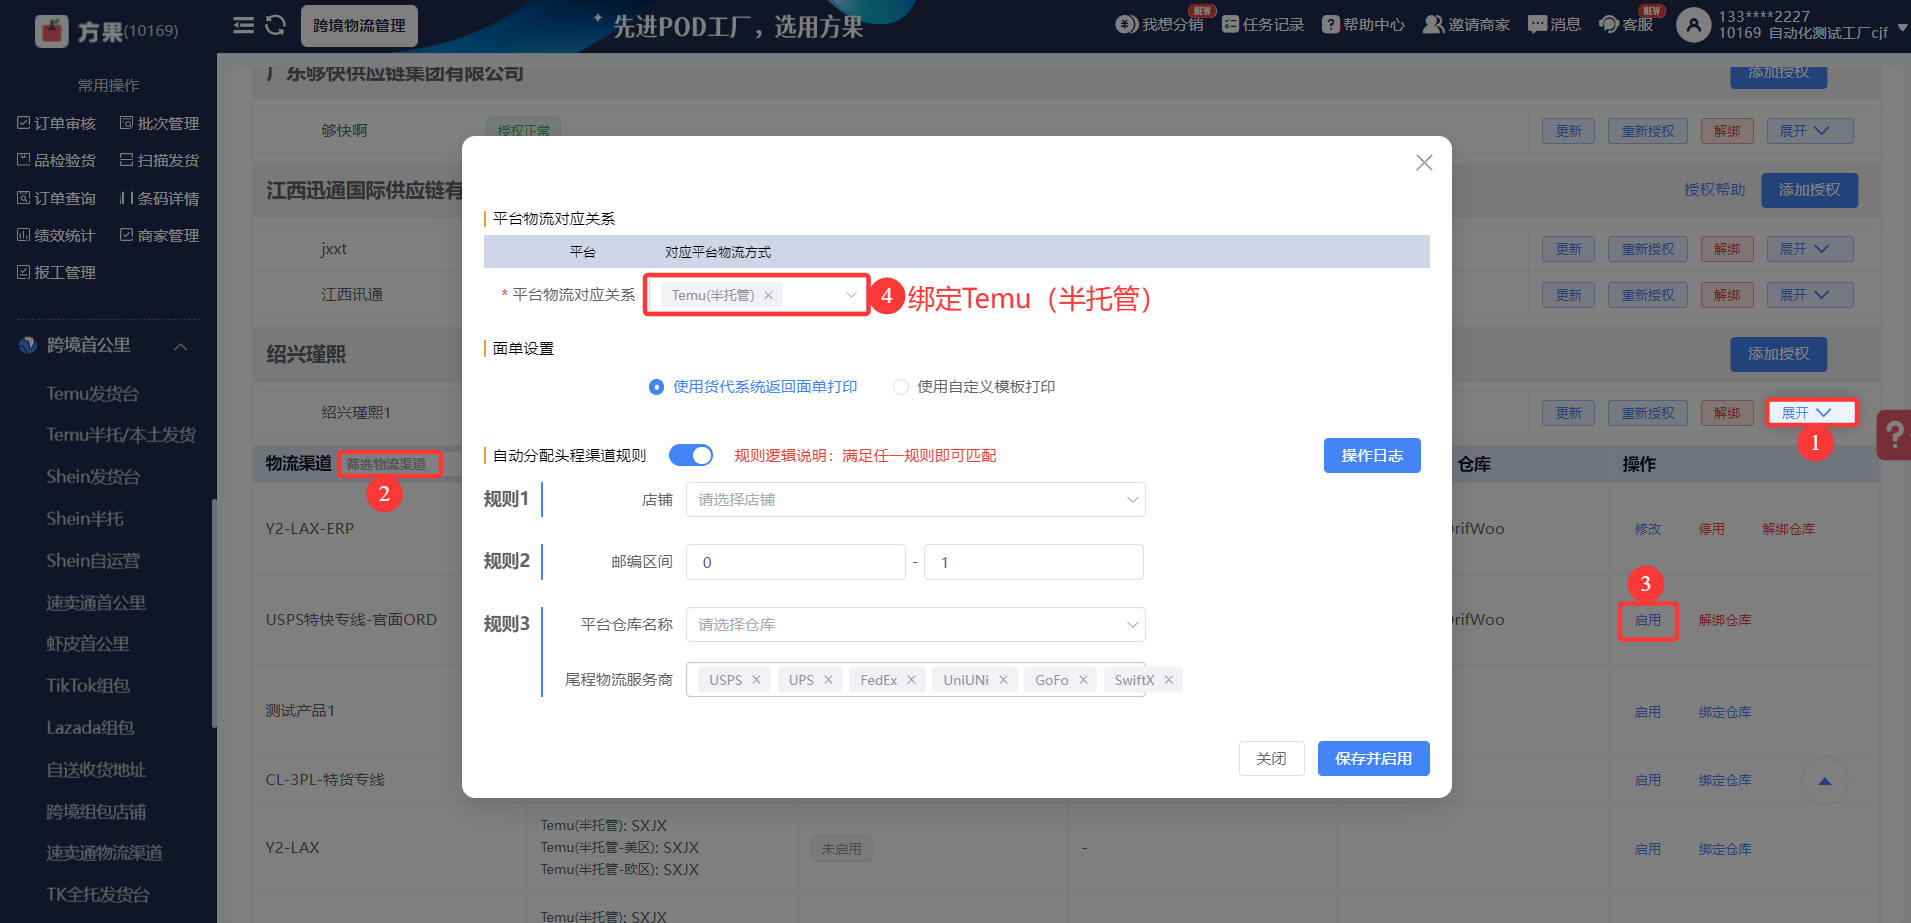Screen dimensions: 1911x923
Task: Toggle the sidebar with the hamburger menu icon
Action: [243, 25]
